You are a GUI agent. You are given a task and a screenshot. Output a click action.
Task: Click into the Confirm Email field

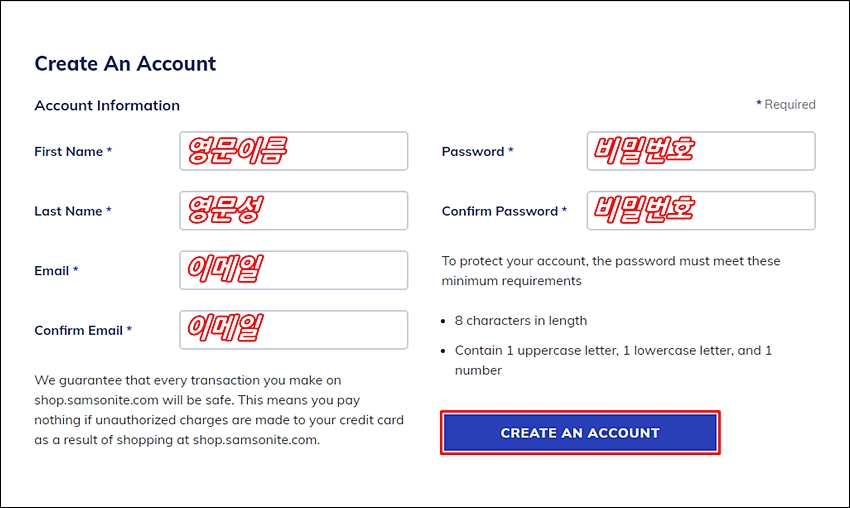point(293,330)
